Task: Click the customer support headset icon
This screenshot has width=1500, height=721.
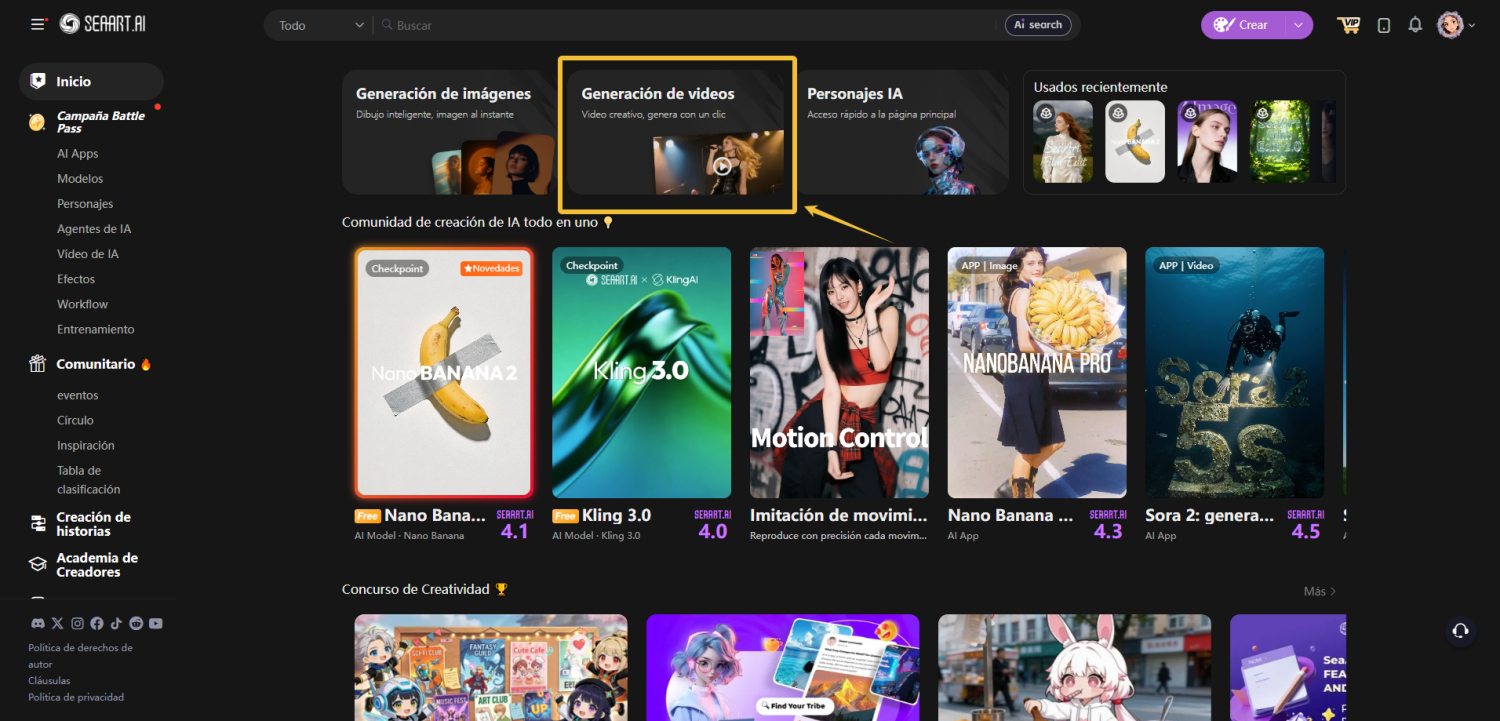Action: [1460, 630]
